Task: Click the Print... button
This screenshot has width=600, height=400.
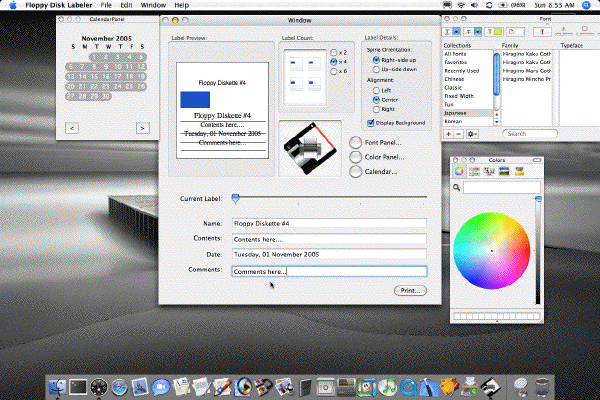Action: [x=410, y=291]
